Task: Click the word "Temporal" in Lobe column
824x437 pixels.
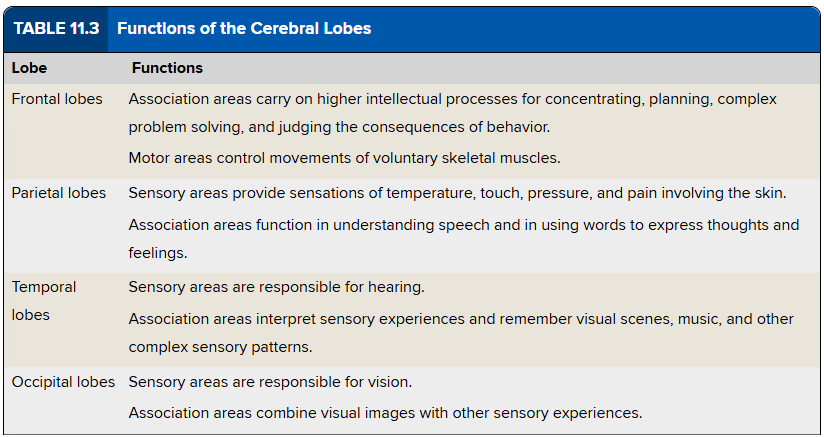Action: [44, 287]
